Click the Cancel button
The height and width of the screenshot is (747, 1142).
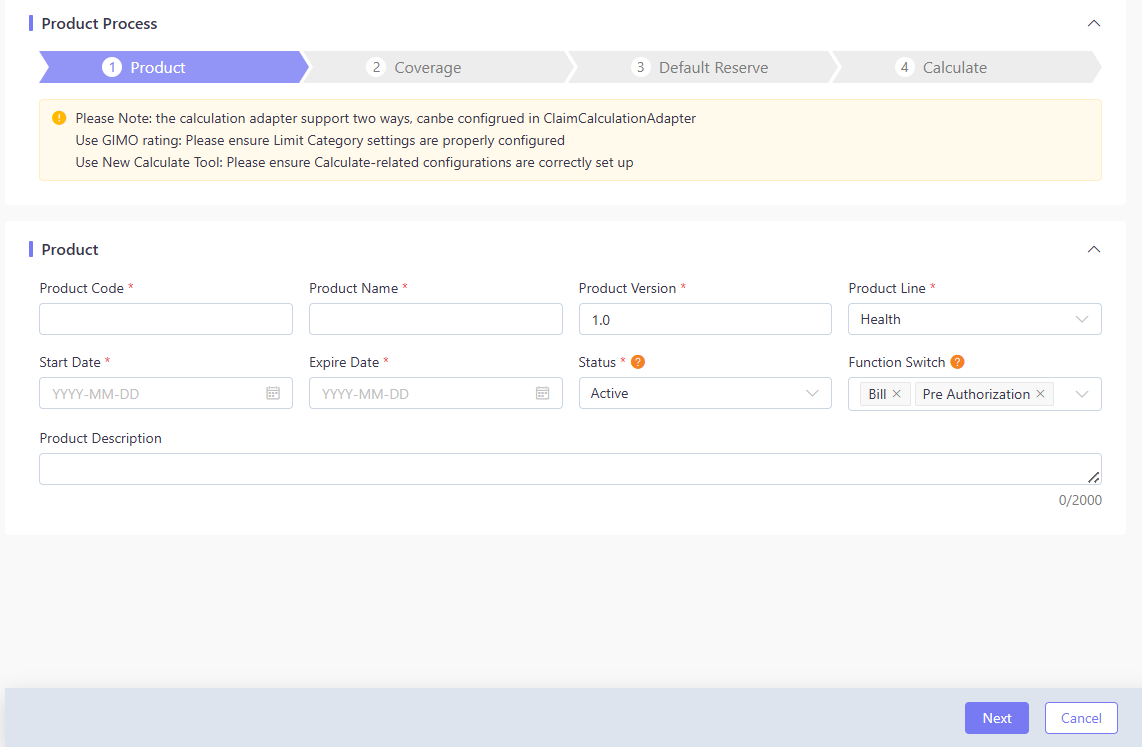click(1081, 718)
